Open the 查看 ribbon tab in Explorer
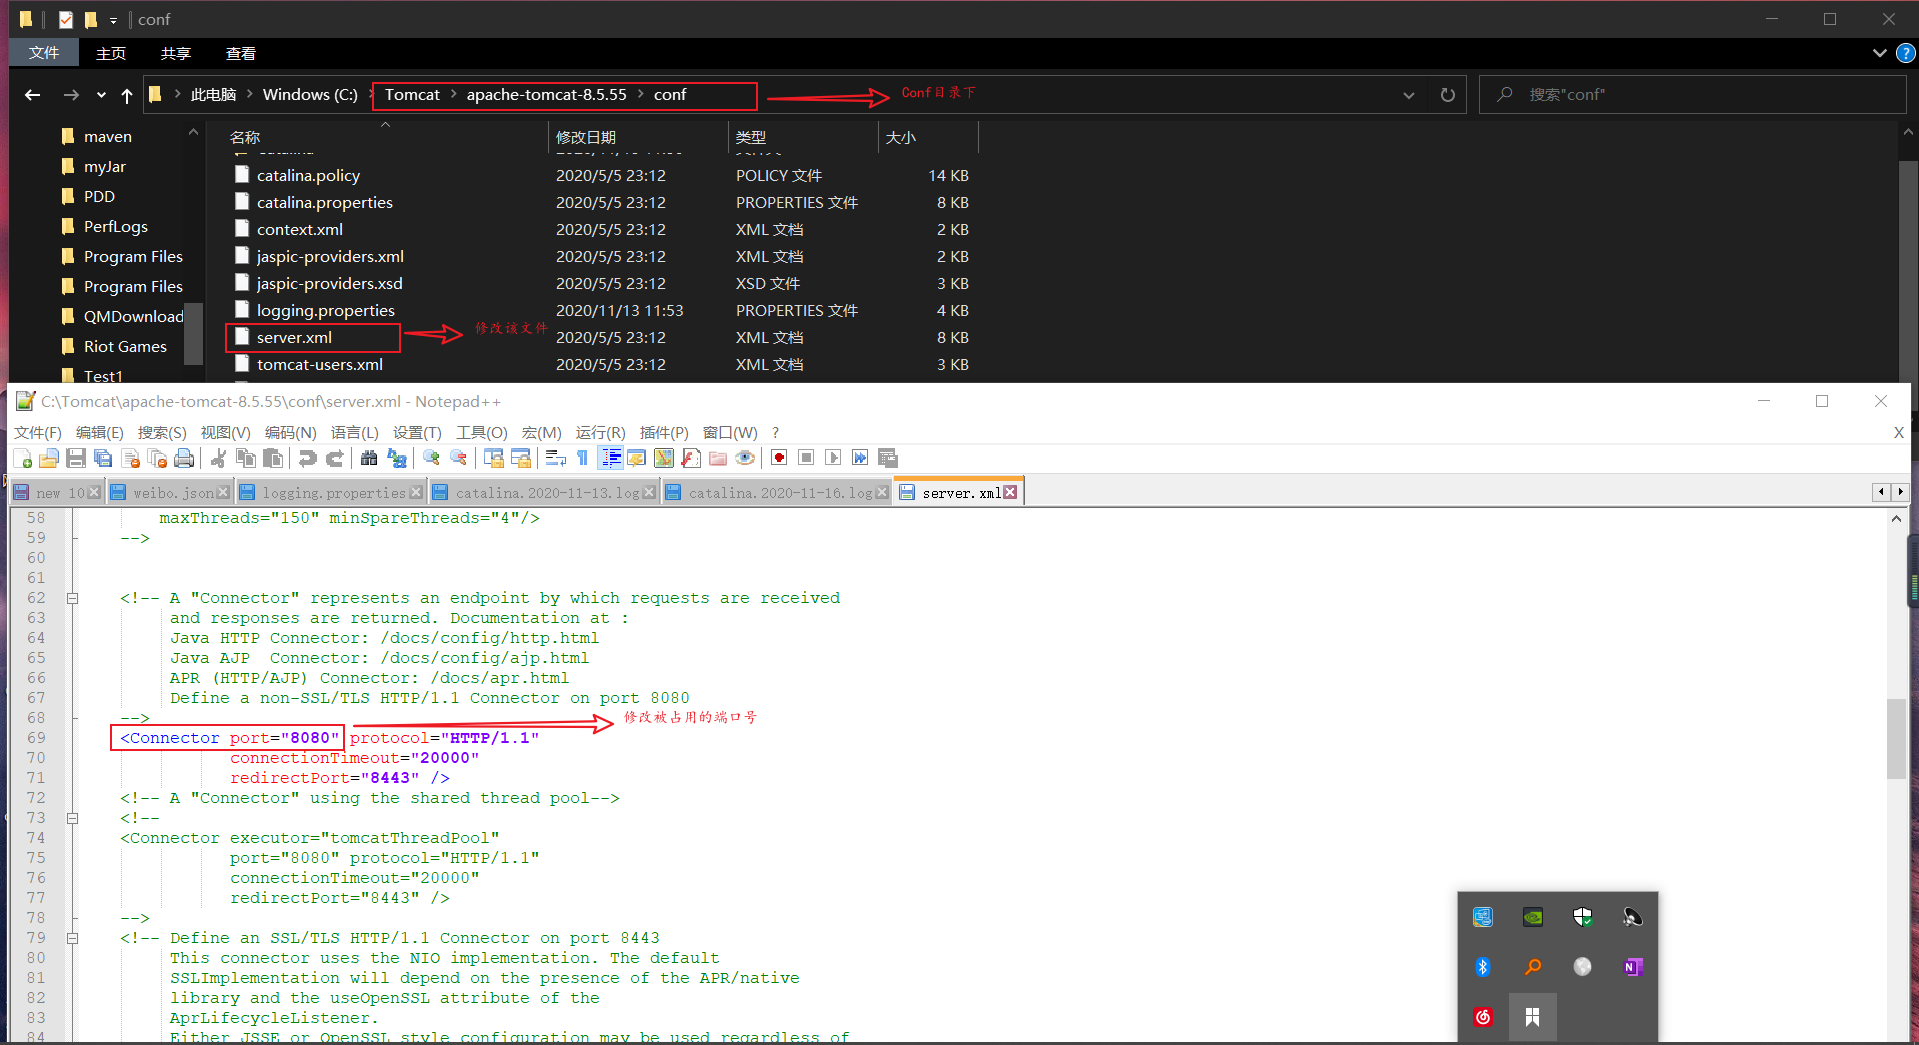The height and width of the screenshot is (1045, 1919). point(241,54)
